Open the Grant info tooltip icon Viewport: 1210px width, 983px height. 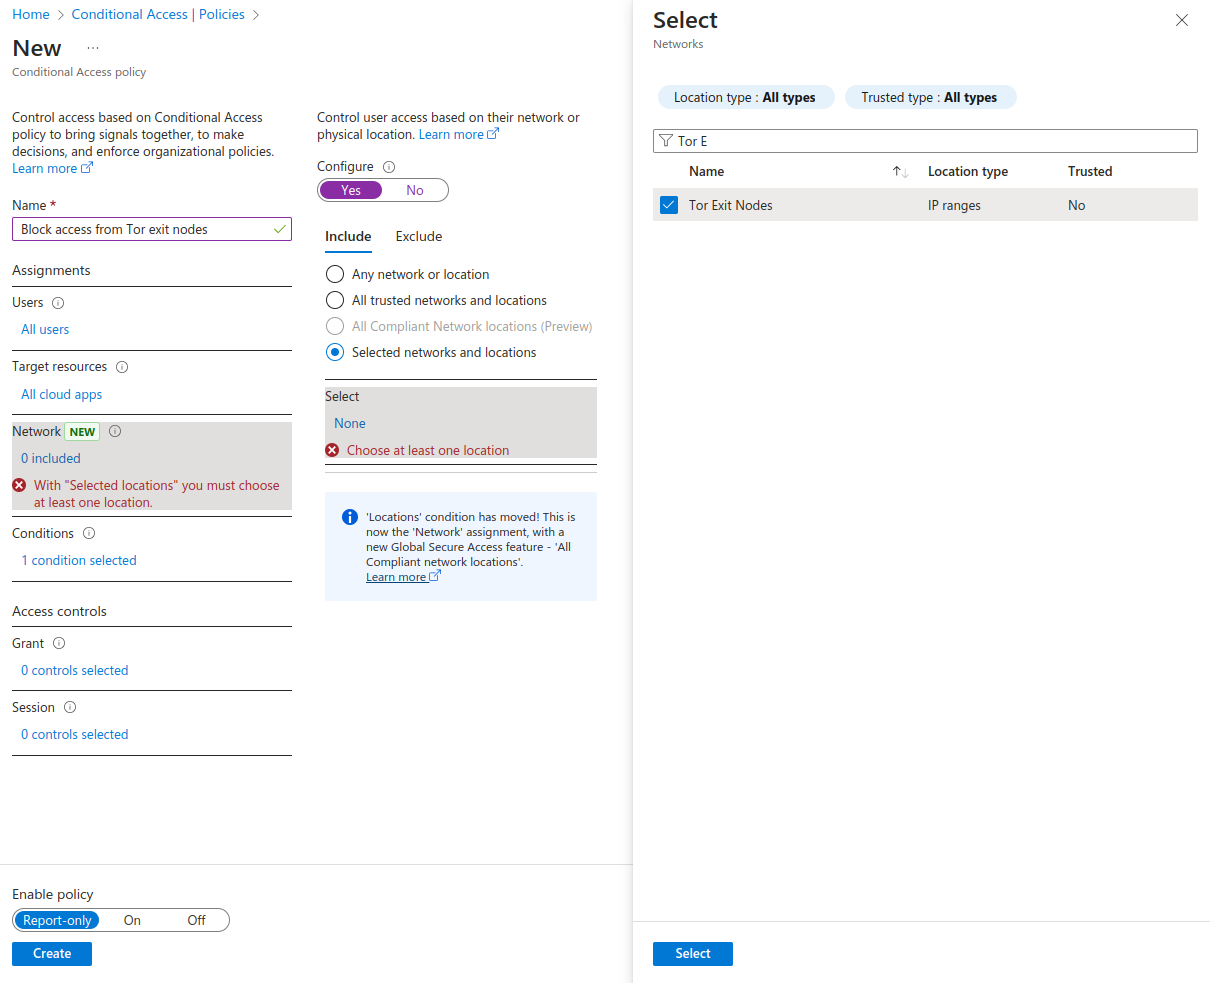[x=57, y=643]
